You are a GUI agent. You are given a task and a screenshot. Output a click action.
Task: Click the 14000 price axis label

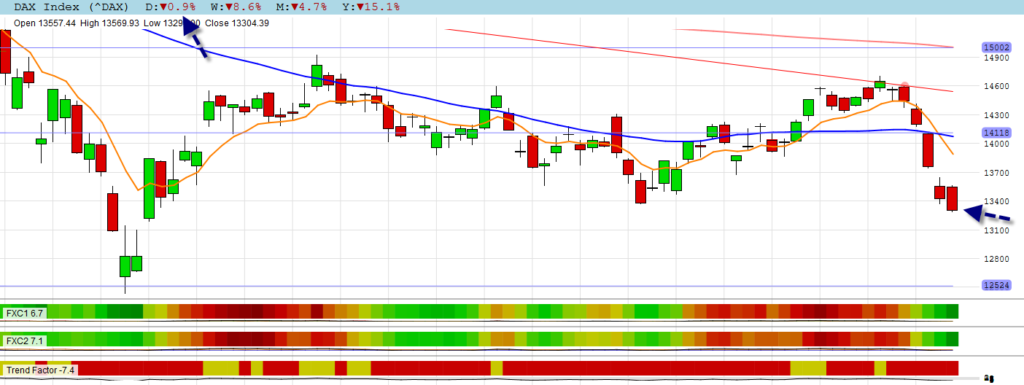(x=997, y=144)
